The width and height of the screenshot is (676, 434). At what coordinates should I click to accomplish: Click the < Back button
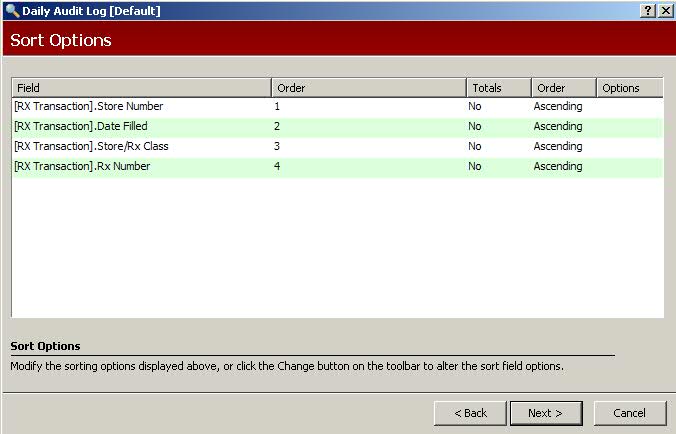[470, 413]
